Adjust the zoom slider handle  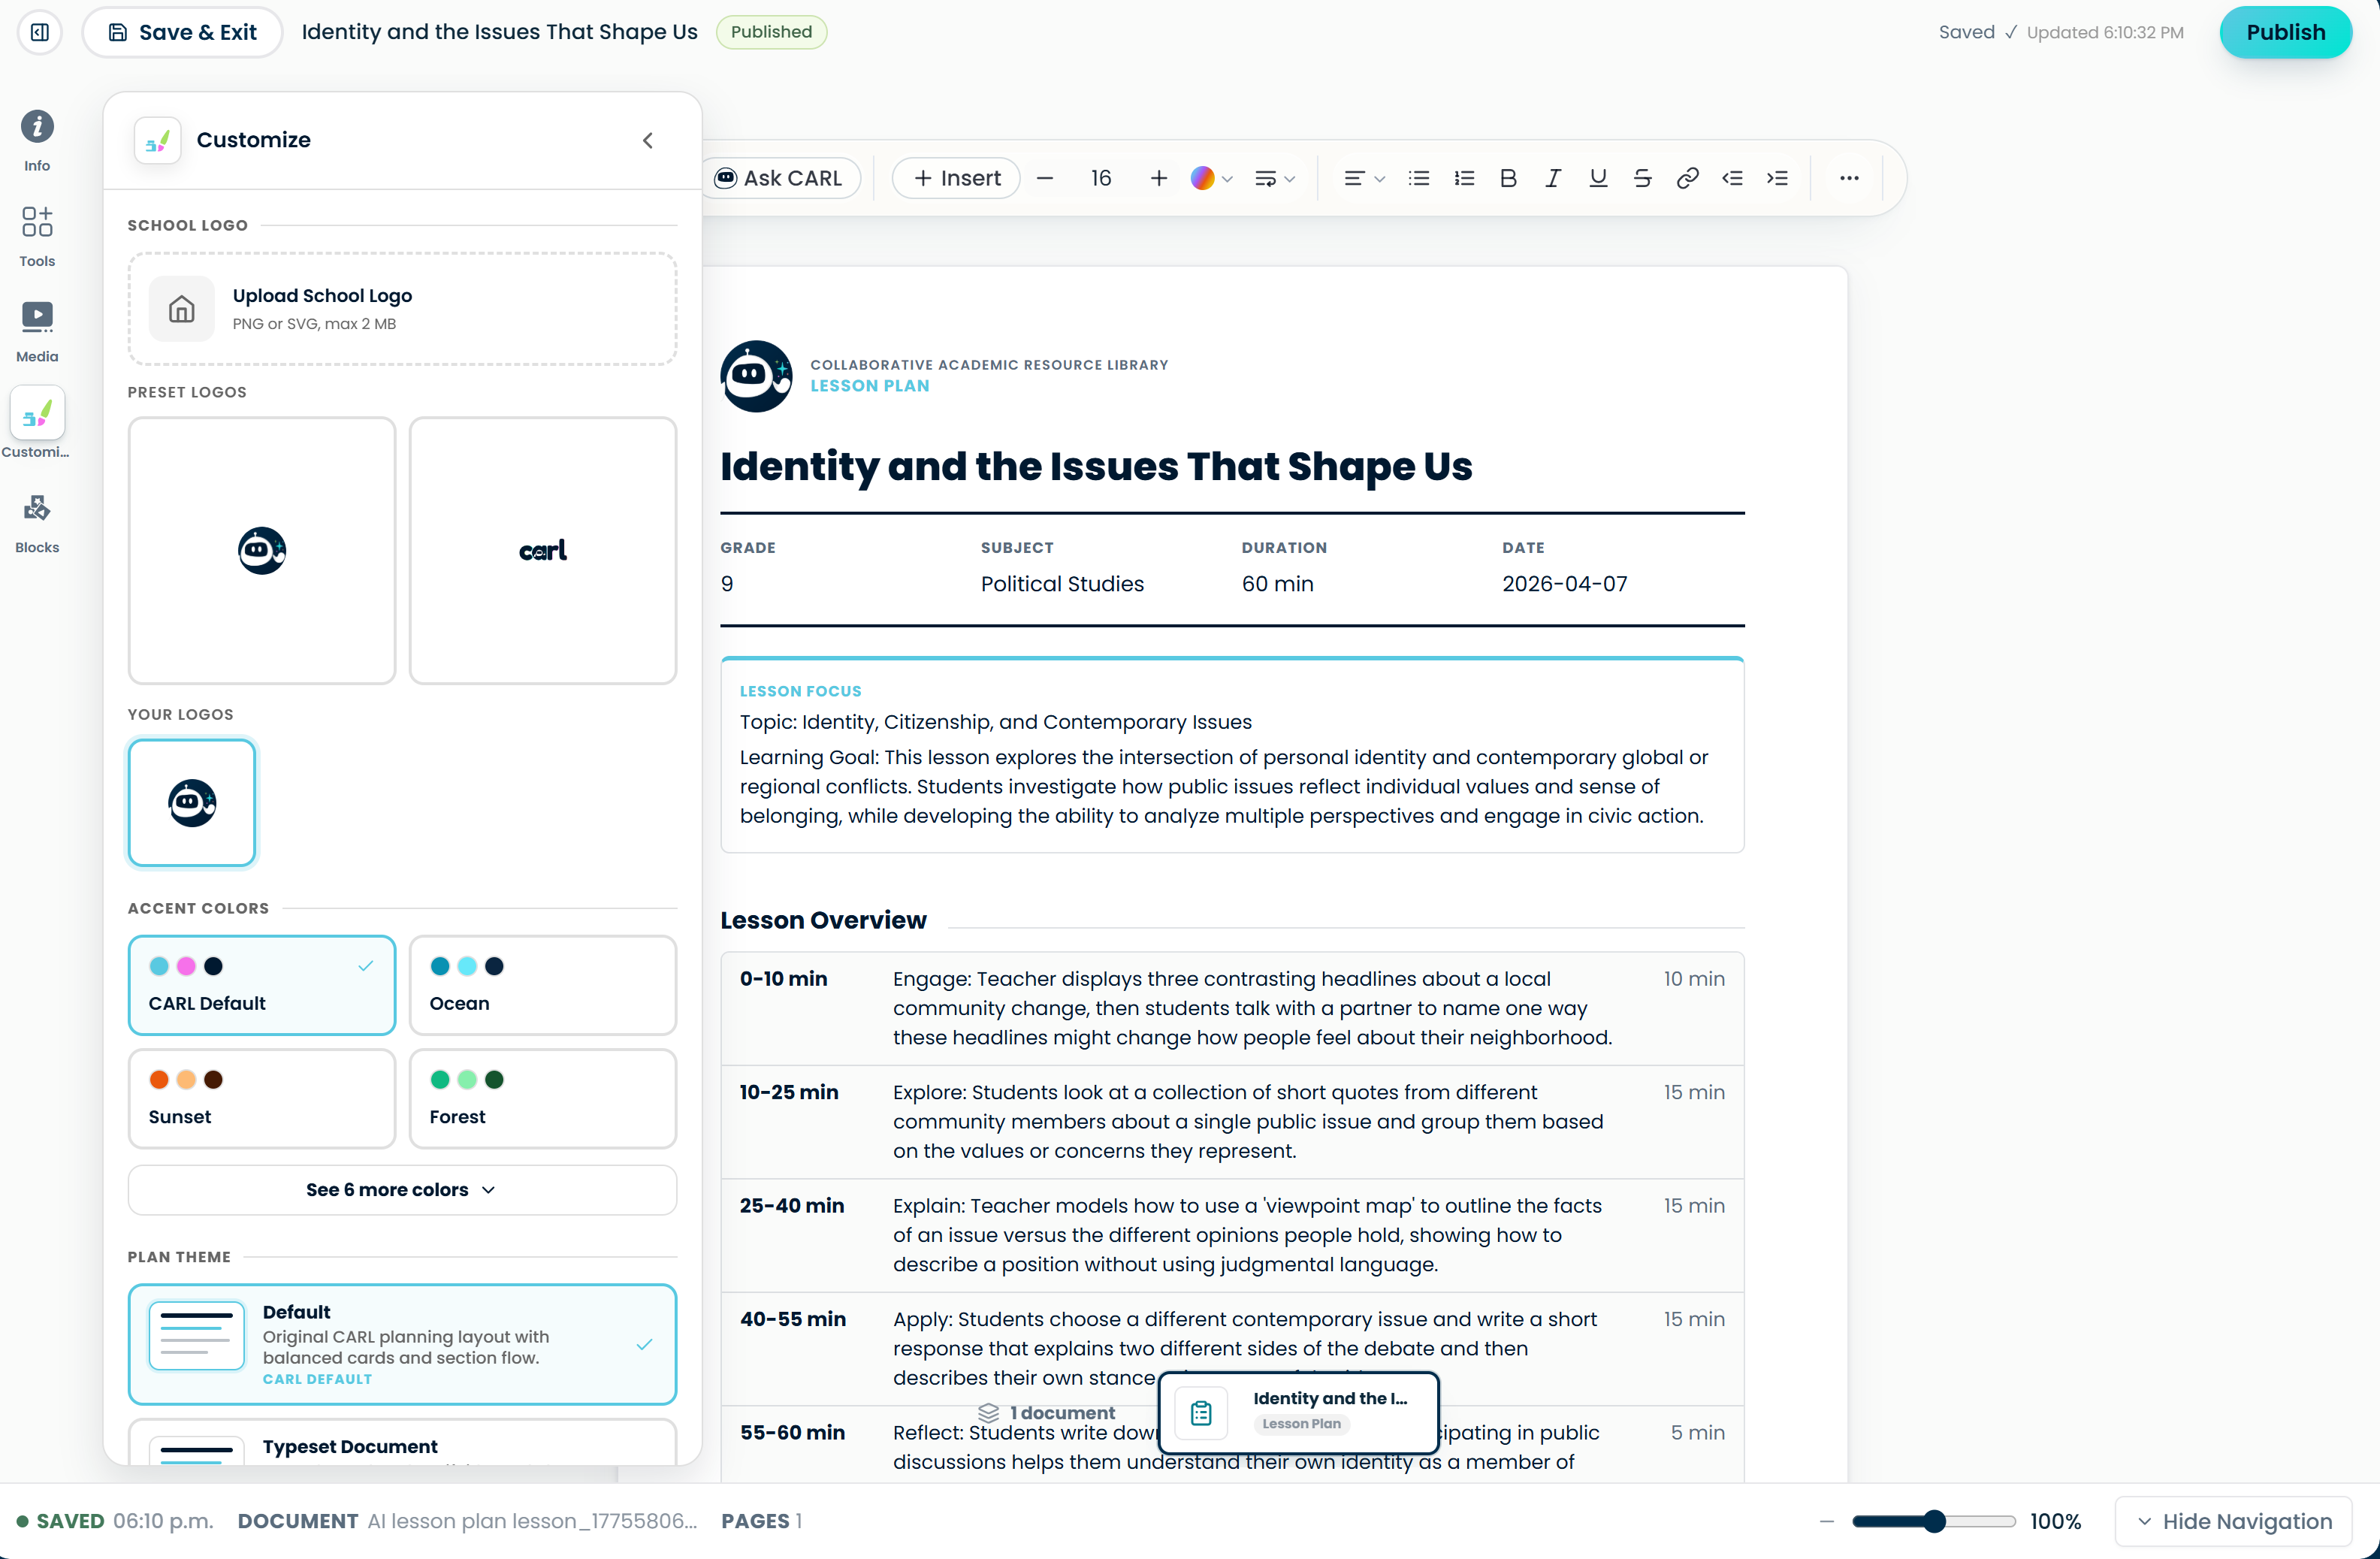pos(1935,1521)
